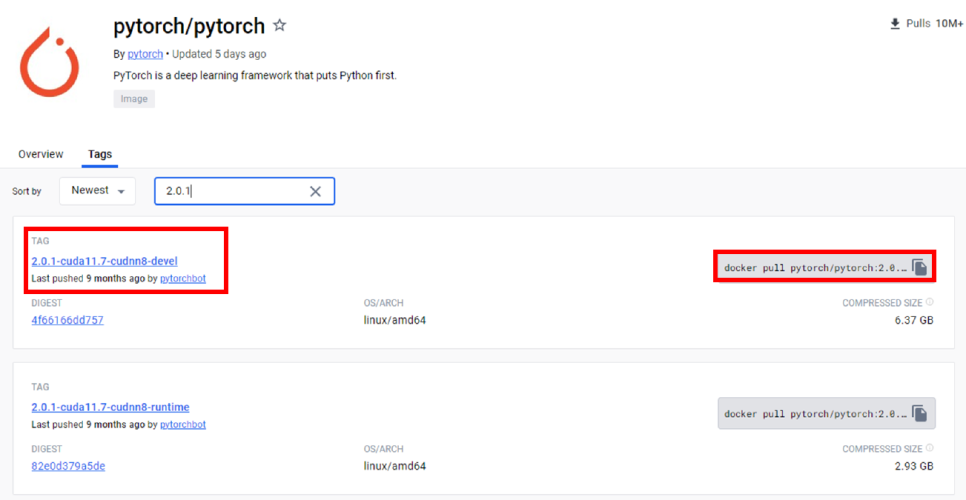Viewport: 966px width, 500px height.
Task: Open tag 2.0.1-cuda11.7-cudnn8-devel
Action: coord(105,261)
